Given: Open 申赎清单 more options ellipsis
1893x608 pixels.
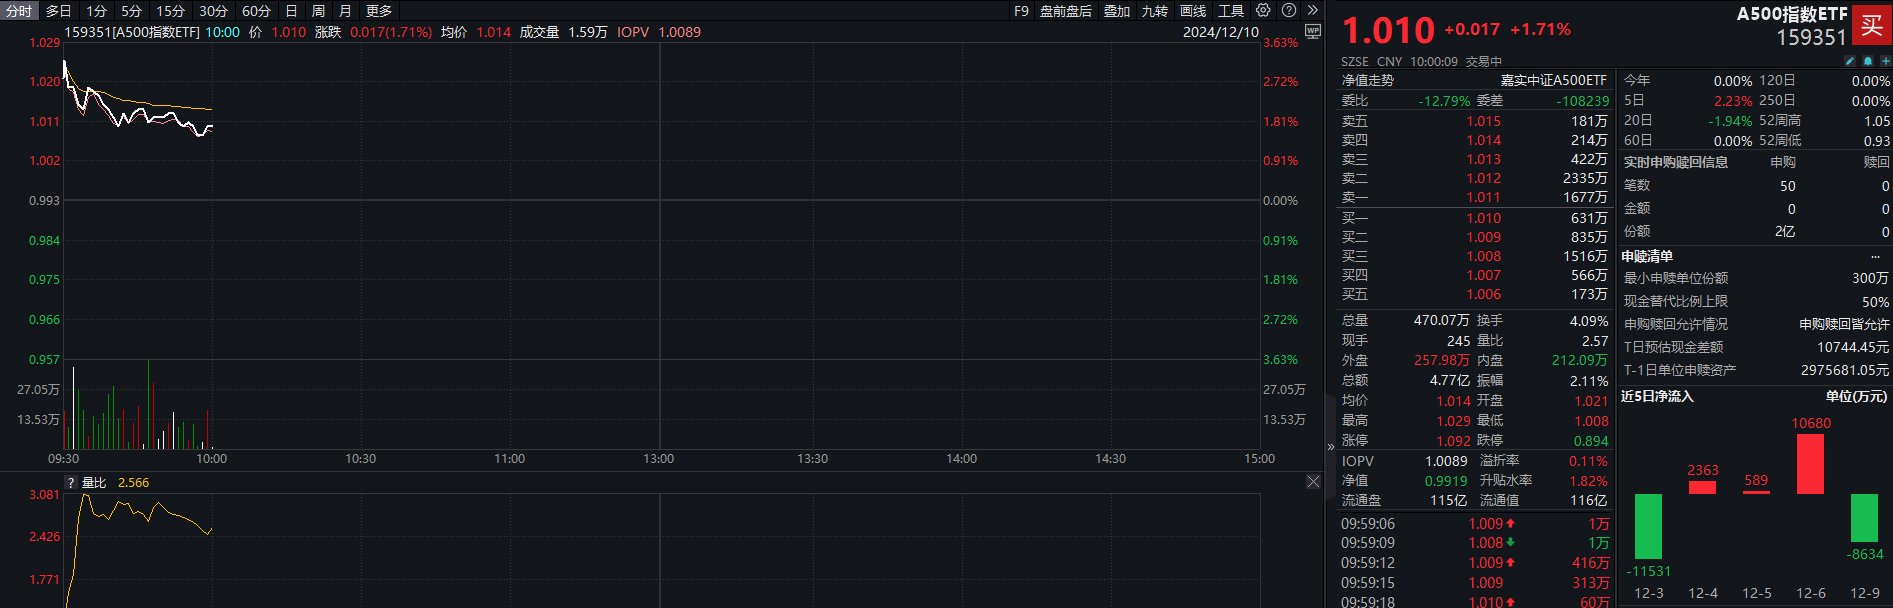Looking at the screenshot, I should [x=1875, y=257].
